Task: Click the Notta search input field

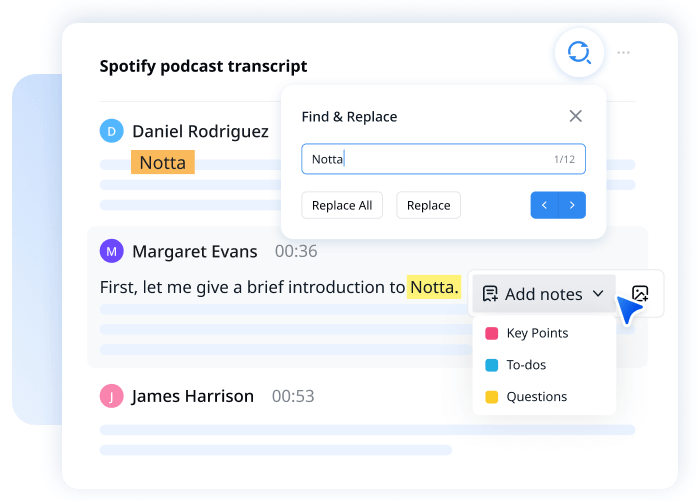Action: (x=443, y=159)
